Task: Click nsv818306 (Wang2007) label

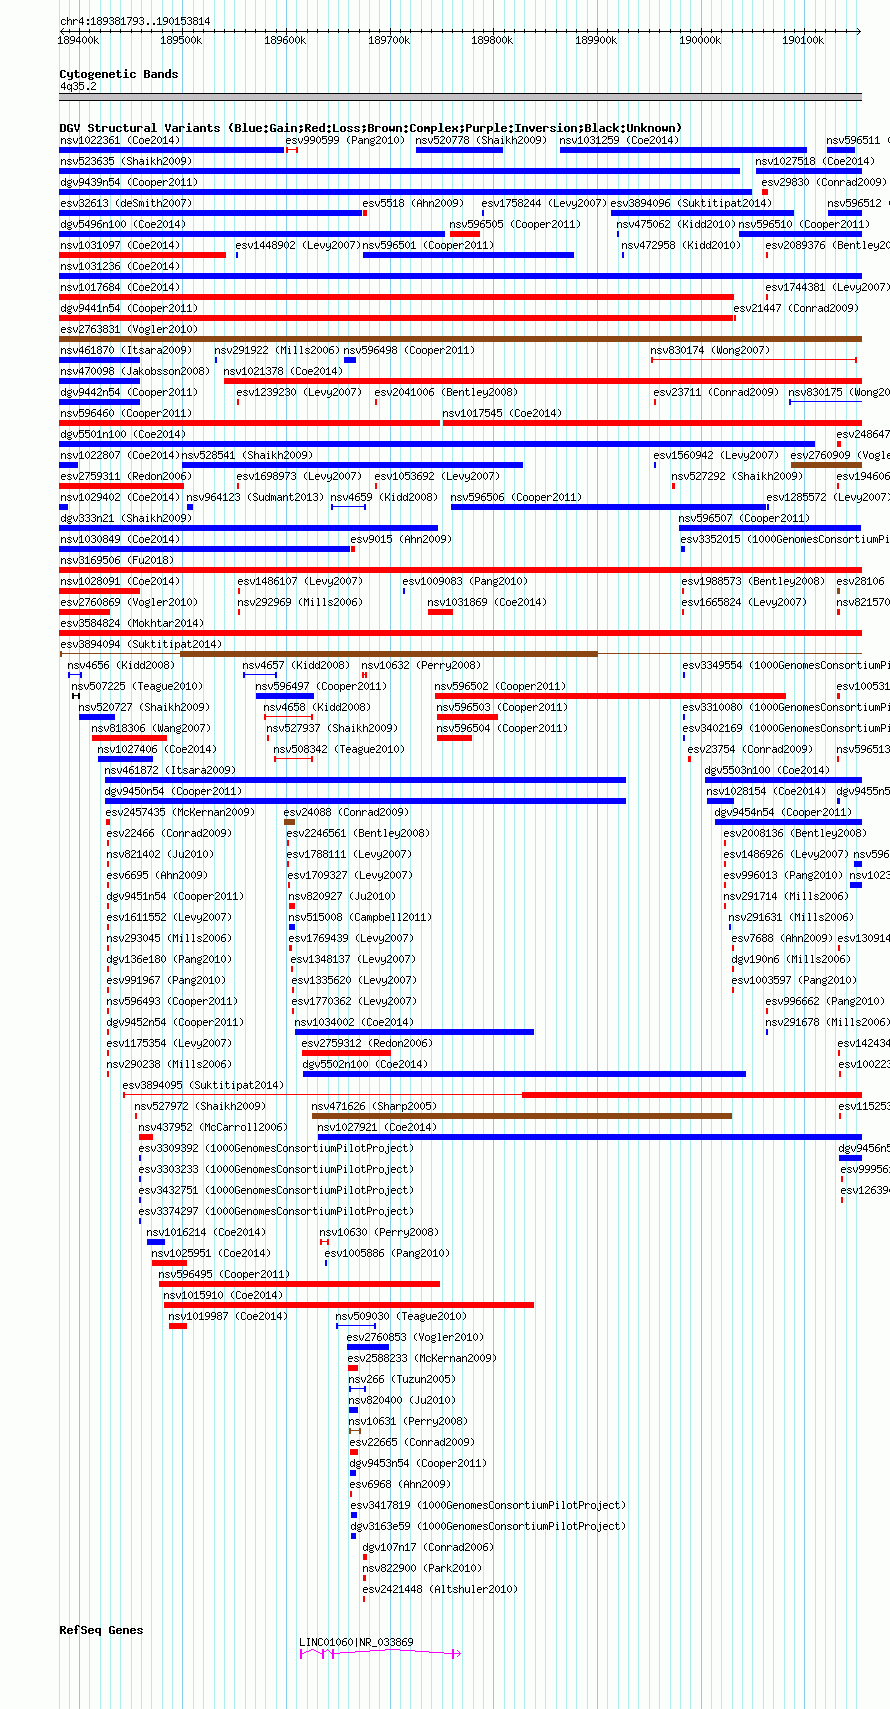Action: coord(151,728)
